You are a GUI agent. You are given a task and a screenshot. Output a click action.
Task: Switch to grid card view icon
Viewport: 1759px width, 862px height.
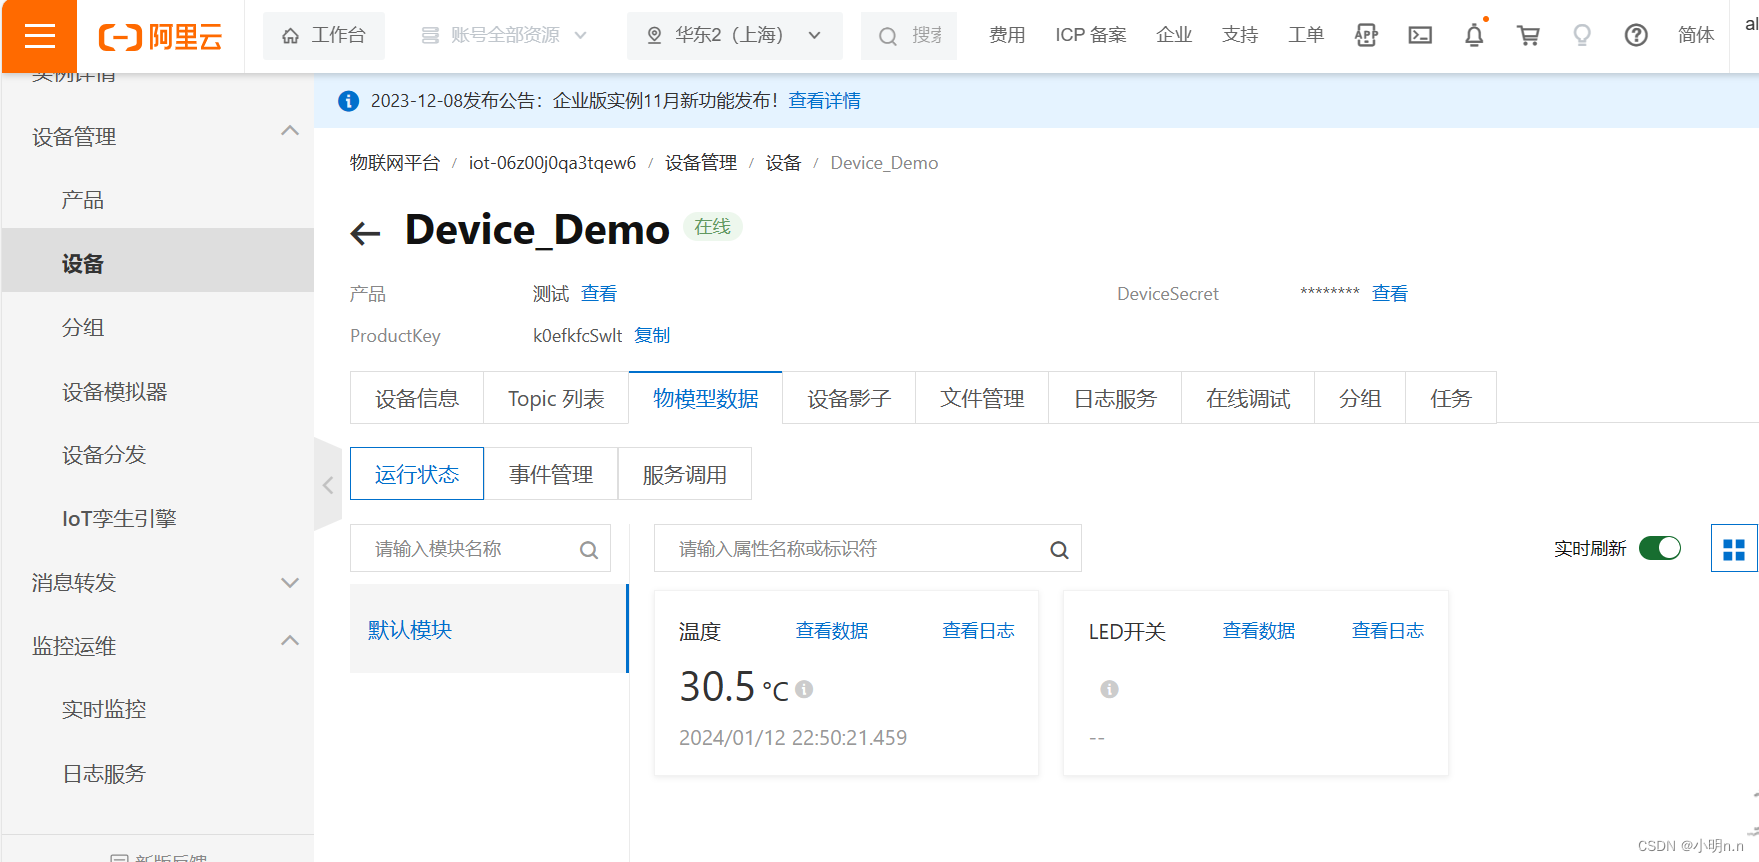pos(1734,549)
